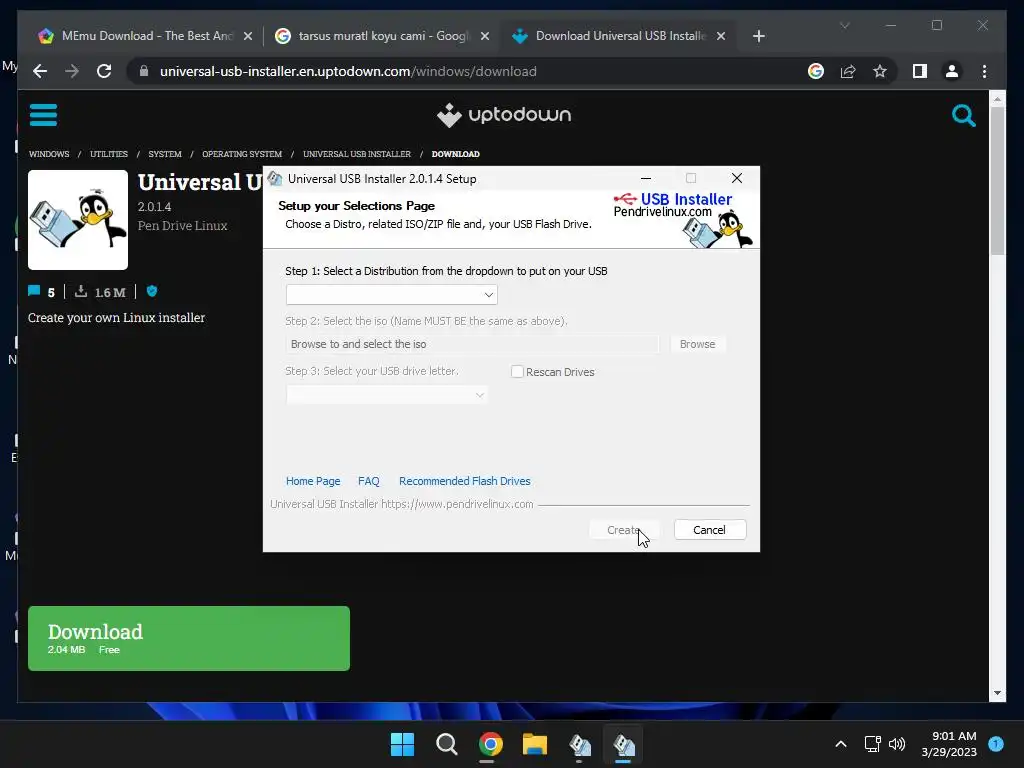
Task: Click the Pen Drive Linux developer text
Action: click(x=182, y=226)
